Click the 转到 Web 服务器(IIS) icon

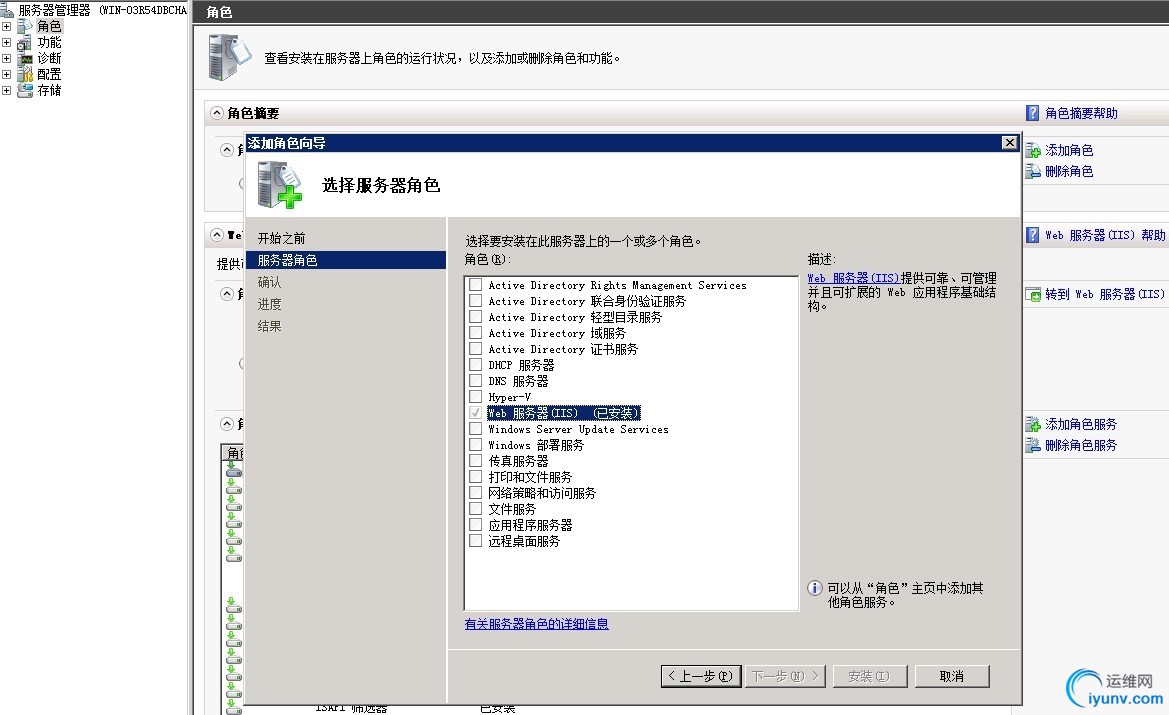pyautogui.click(x=1033, y=294)
